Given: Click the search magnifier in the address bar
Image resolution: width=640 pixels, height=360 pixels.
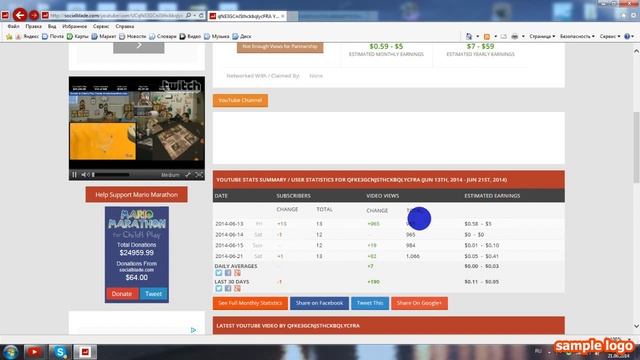Looking at the screenshot, I should [x=189, y=16].
